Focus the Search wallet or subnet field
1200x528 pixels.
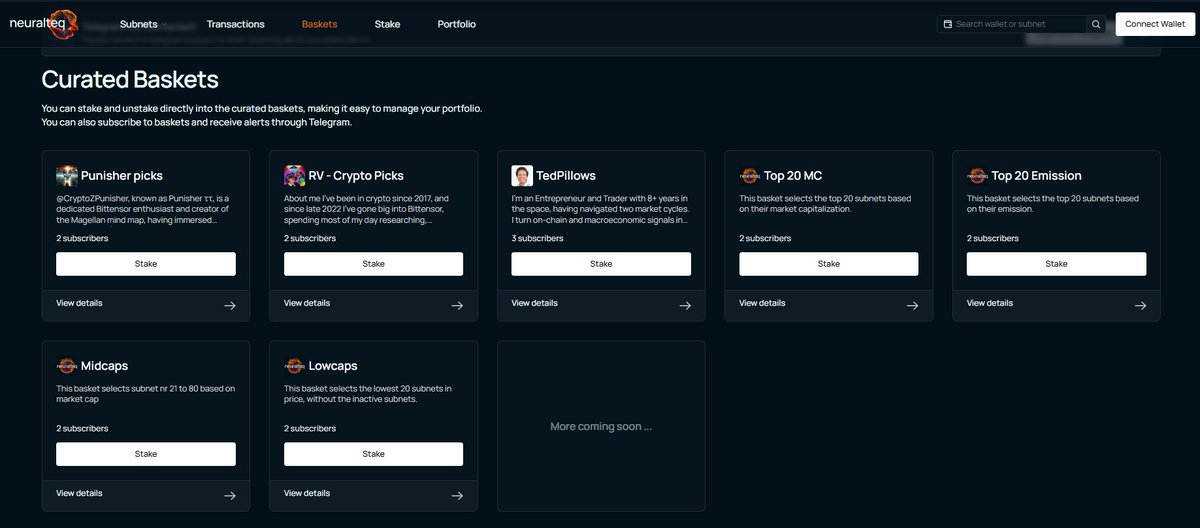tap(1012, 24)
